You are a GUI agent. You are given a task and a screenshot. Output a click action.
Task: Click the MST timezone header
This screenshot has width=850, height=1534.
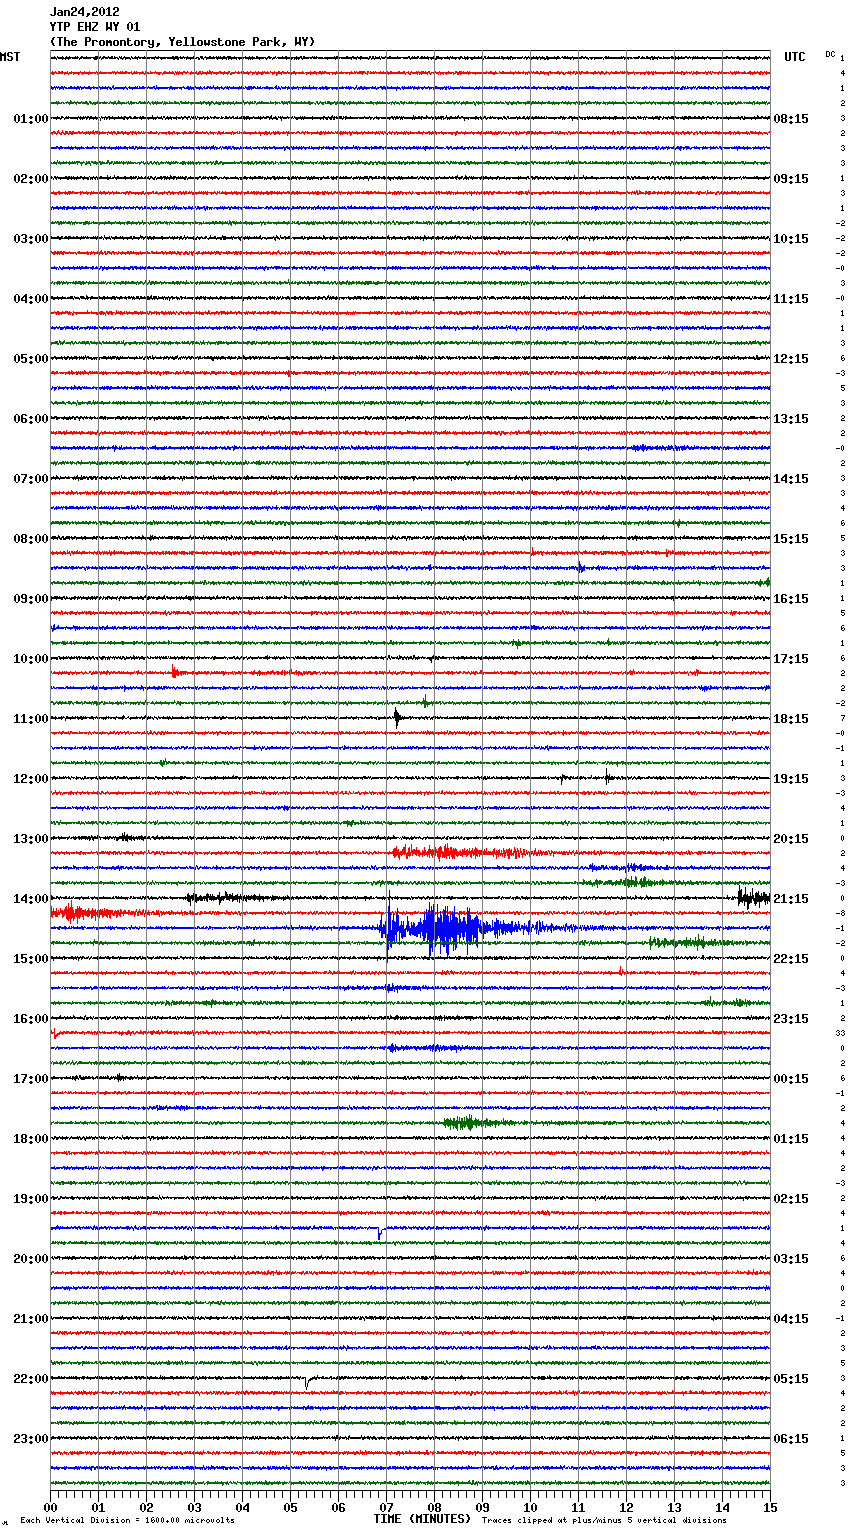pyautogui.click(x=10, y=57)
